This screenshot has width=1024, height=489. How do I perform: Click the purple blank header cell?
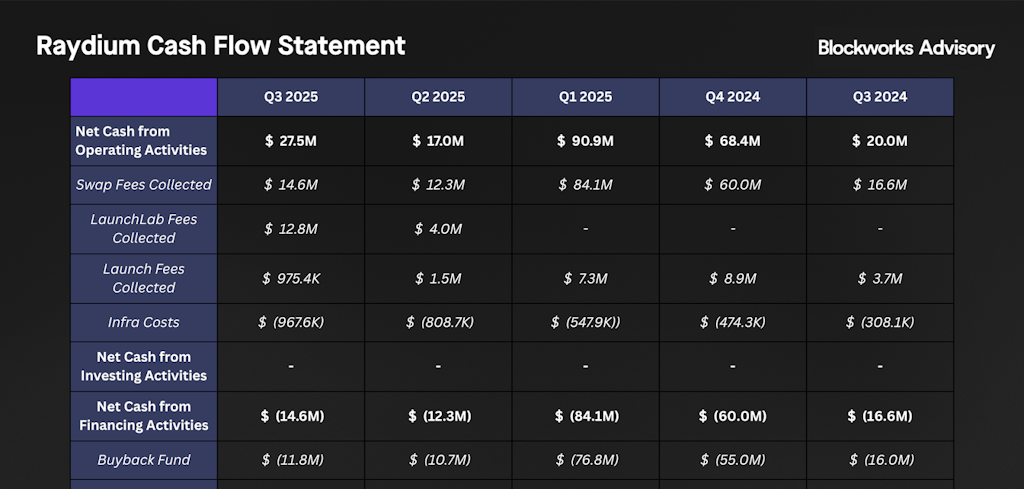(144, 97)
